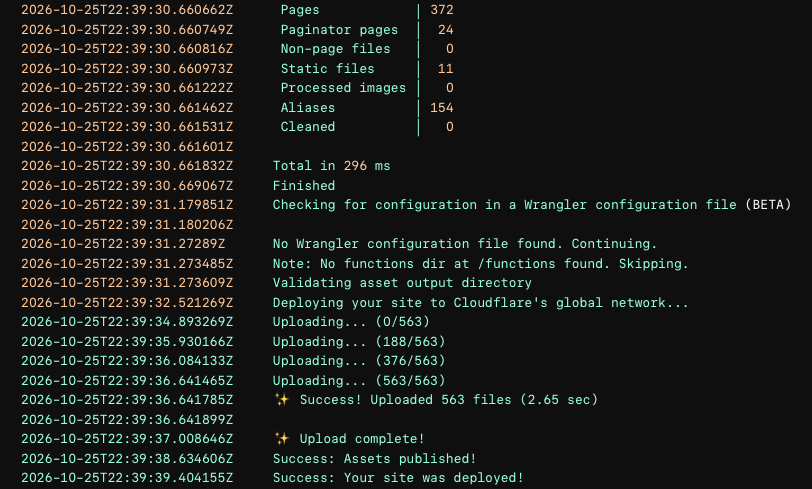Screen dimensions: 812x489
Task: Select the '154' aliases value
Action: click(442, 108)
